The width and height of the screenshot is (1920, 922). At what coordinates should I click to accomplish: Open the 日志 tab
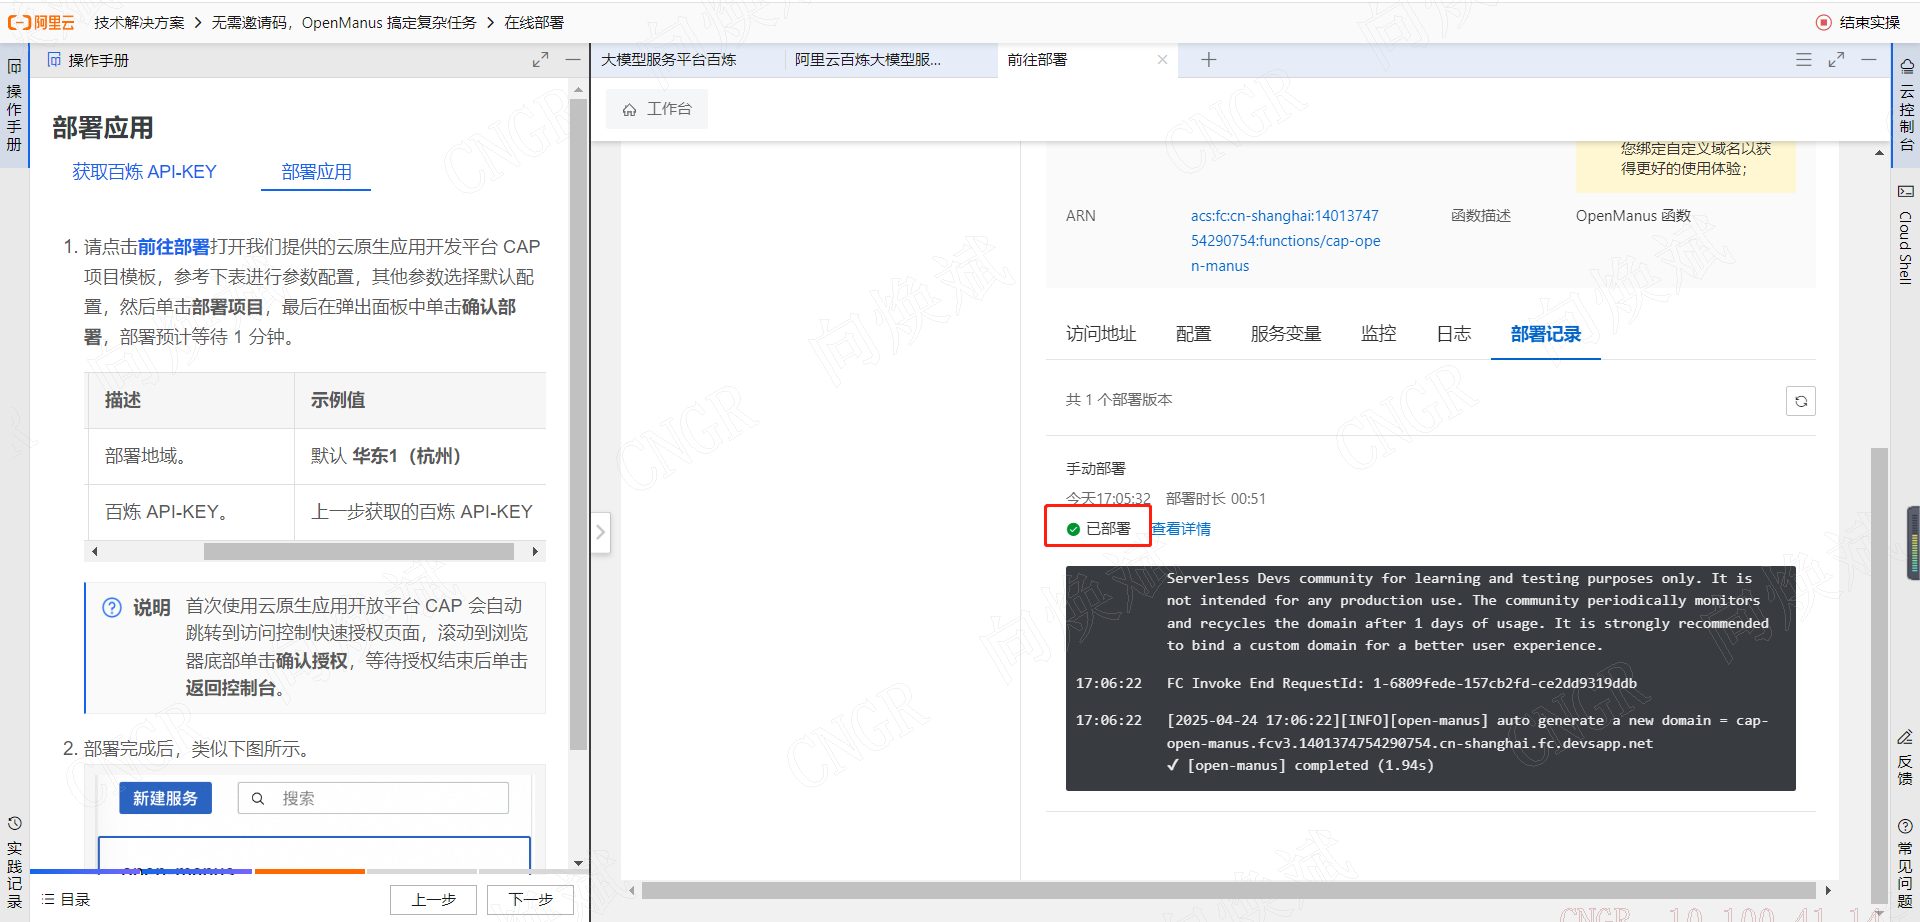click(x=1453, y=334)
